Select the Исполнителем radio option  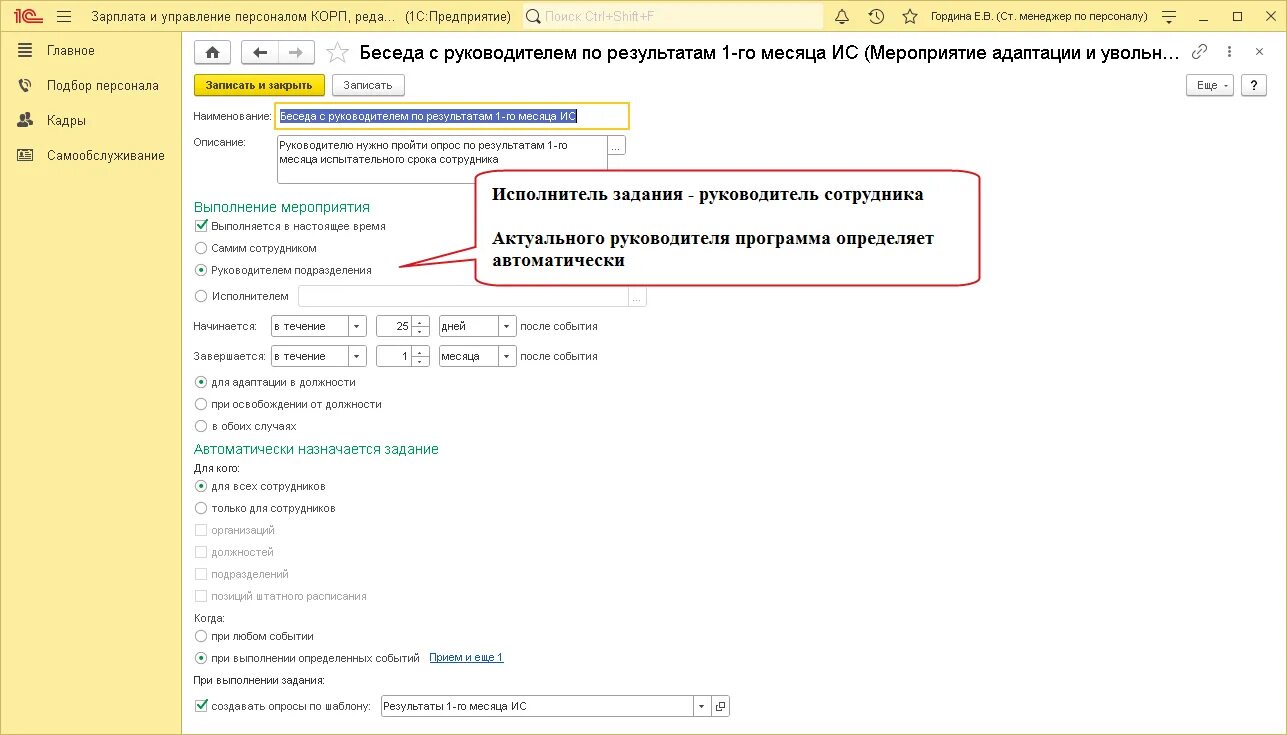(201, 296)
